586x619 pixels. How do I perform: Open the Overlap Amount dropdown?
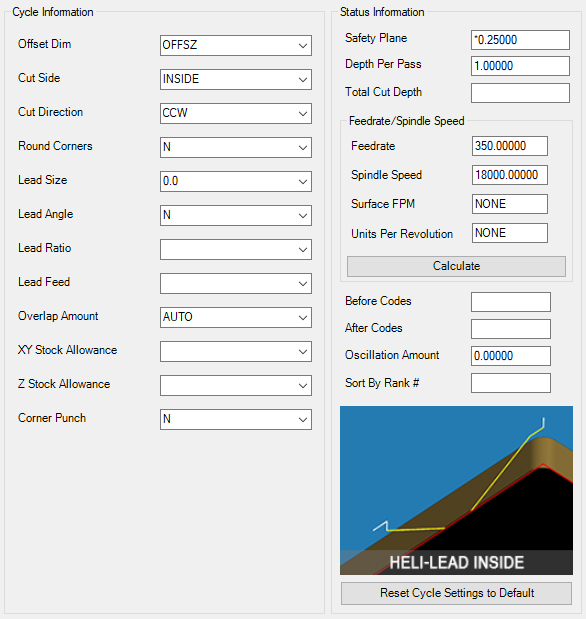[236, 317]
